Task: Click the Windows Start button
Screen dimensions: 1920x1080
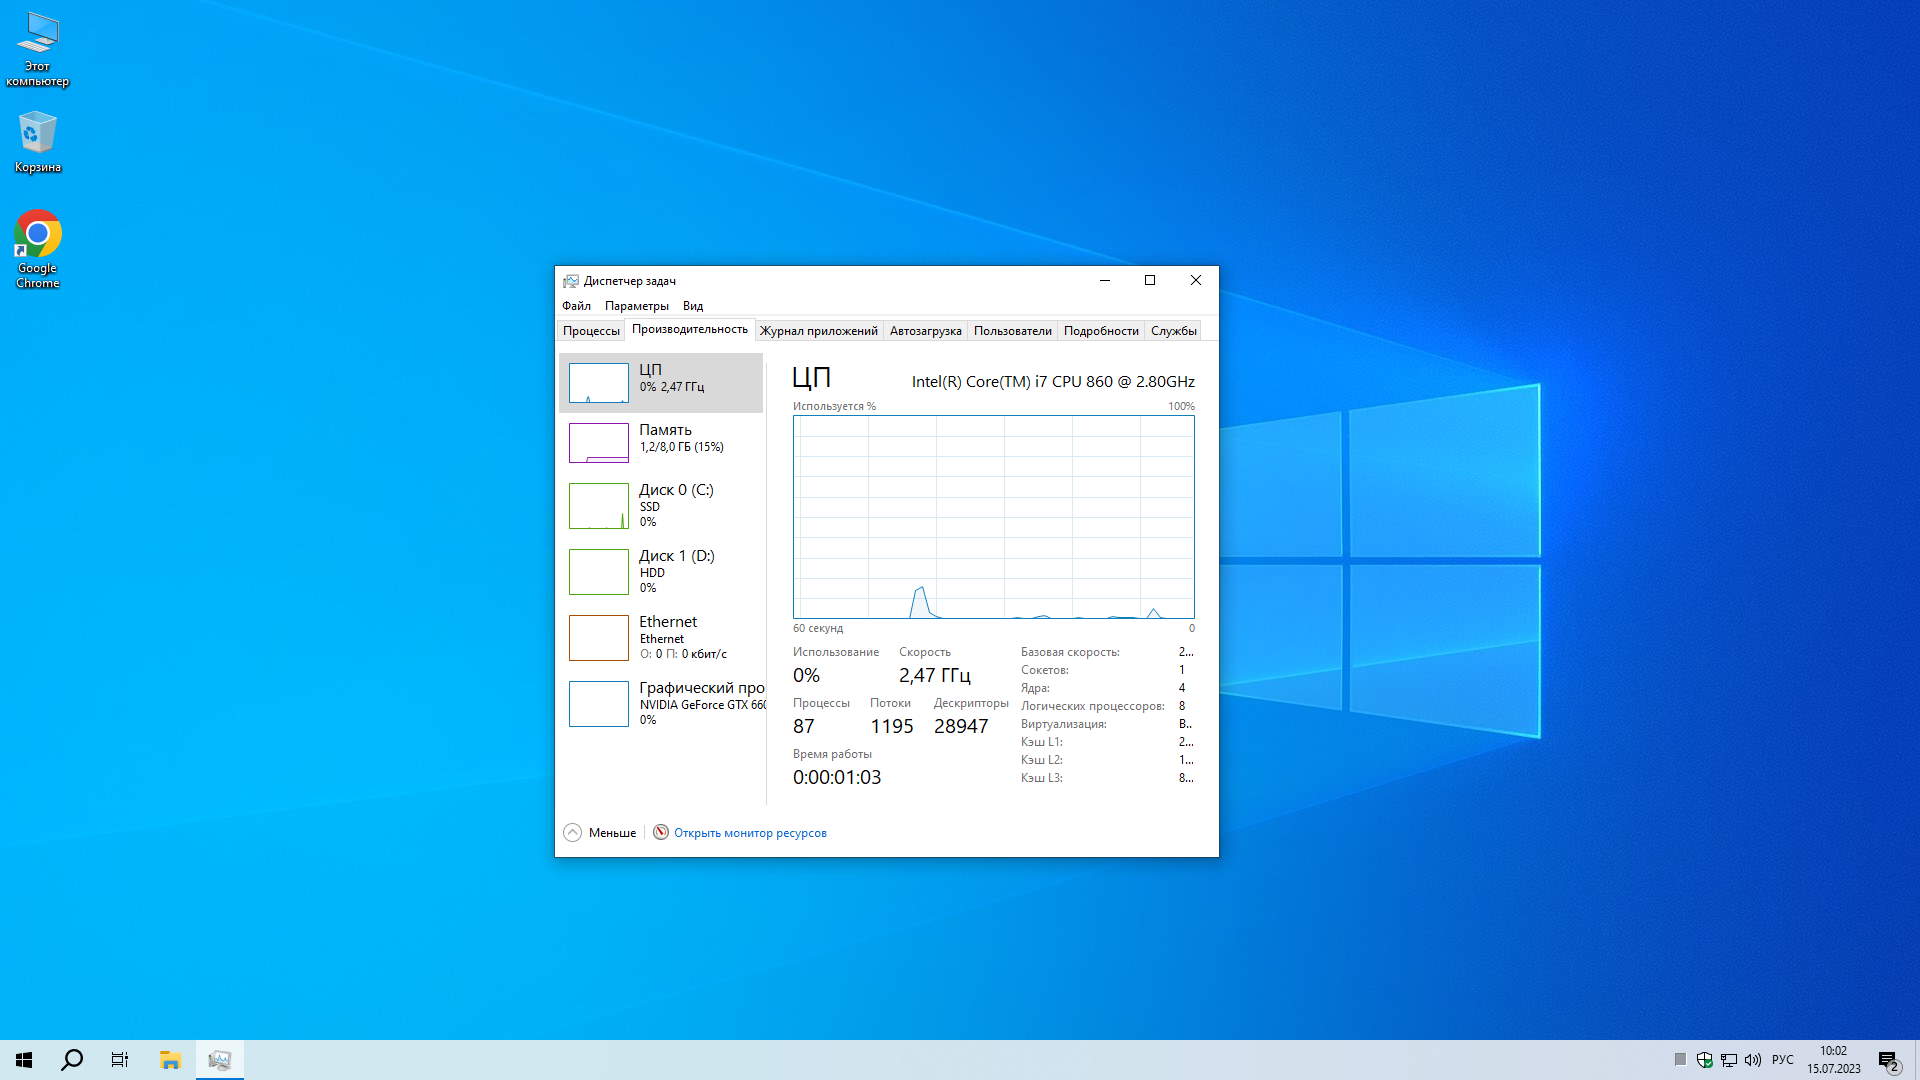Action: [24, 1060]
